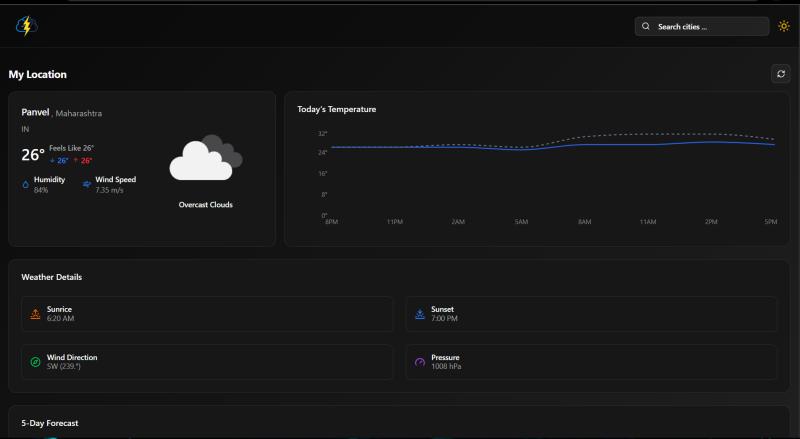800x439 pixels.
Task: Click the wind speed icon
Action: coord(87,184)
